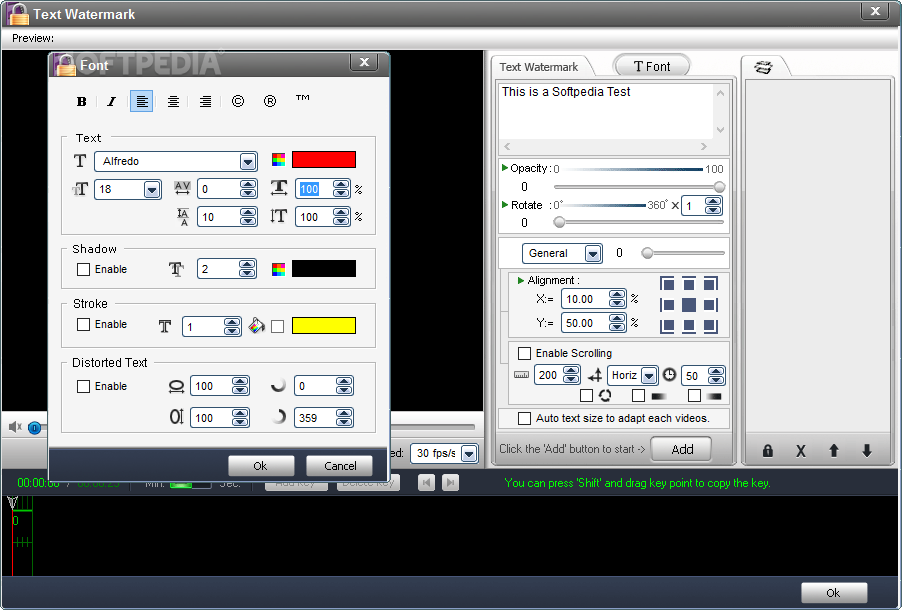Open shadow color picker icon
The height and width of the screenshot is (610, 902).
pos(278,269)
